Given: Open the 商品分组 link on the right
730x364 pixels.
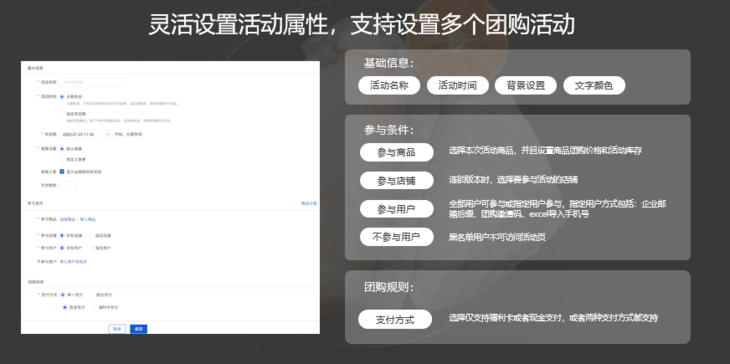Looking at the screenshot, I should (309, 203).
